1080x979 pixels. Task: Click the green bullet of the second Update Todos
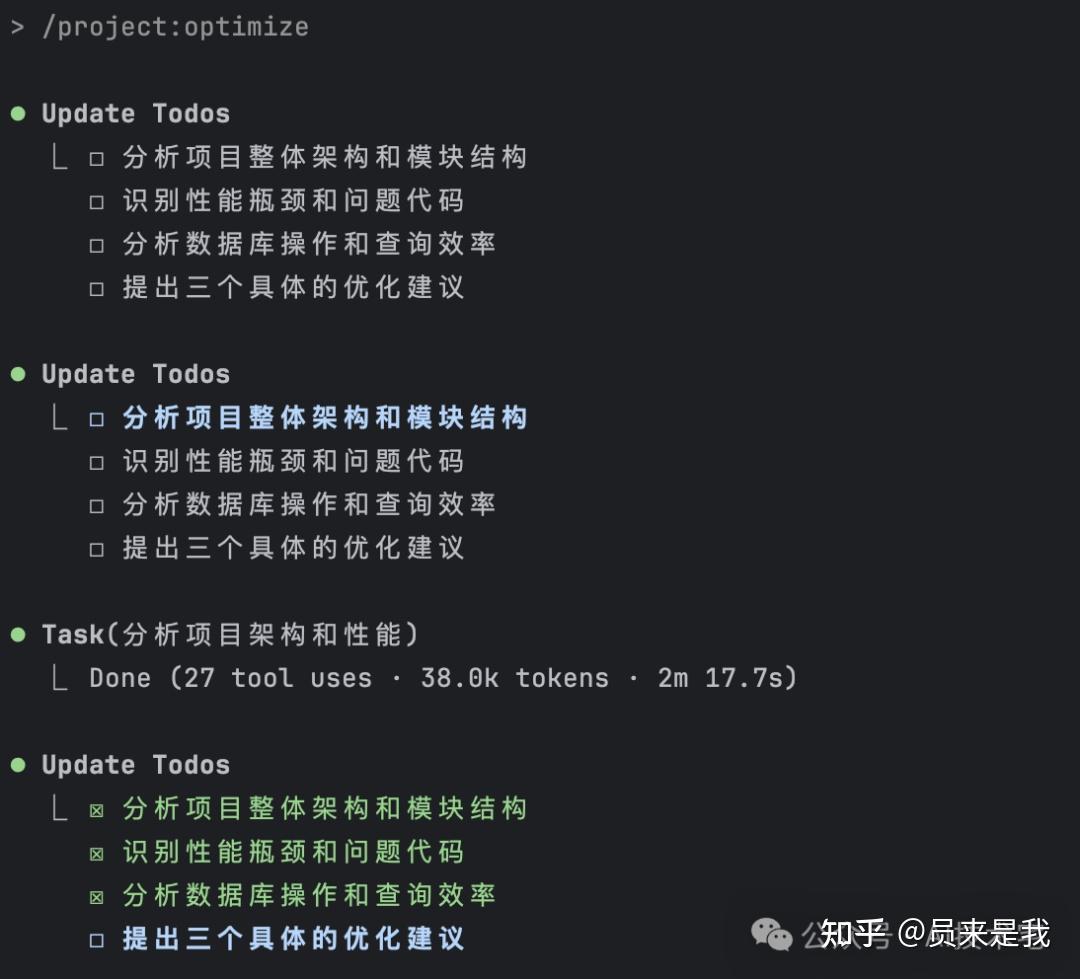coord(18,374)
